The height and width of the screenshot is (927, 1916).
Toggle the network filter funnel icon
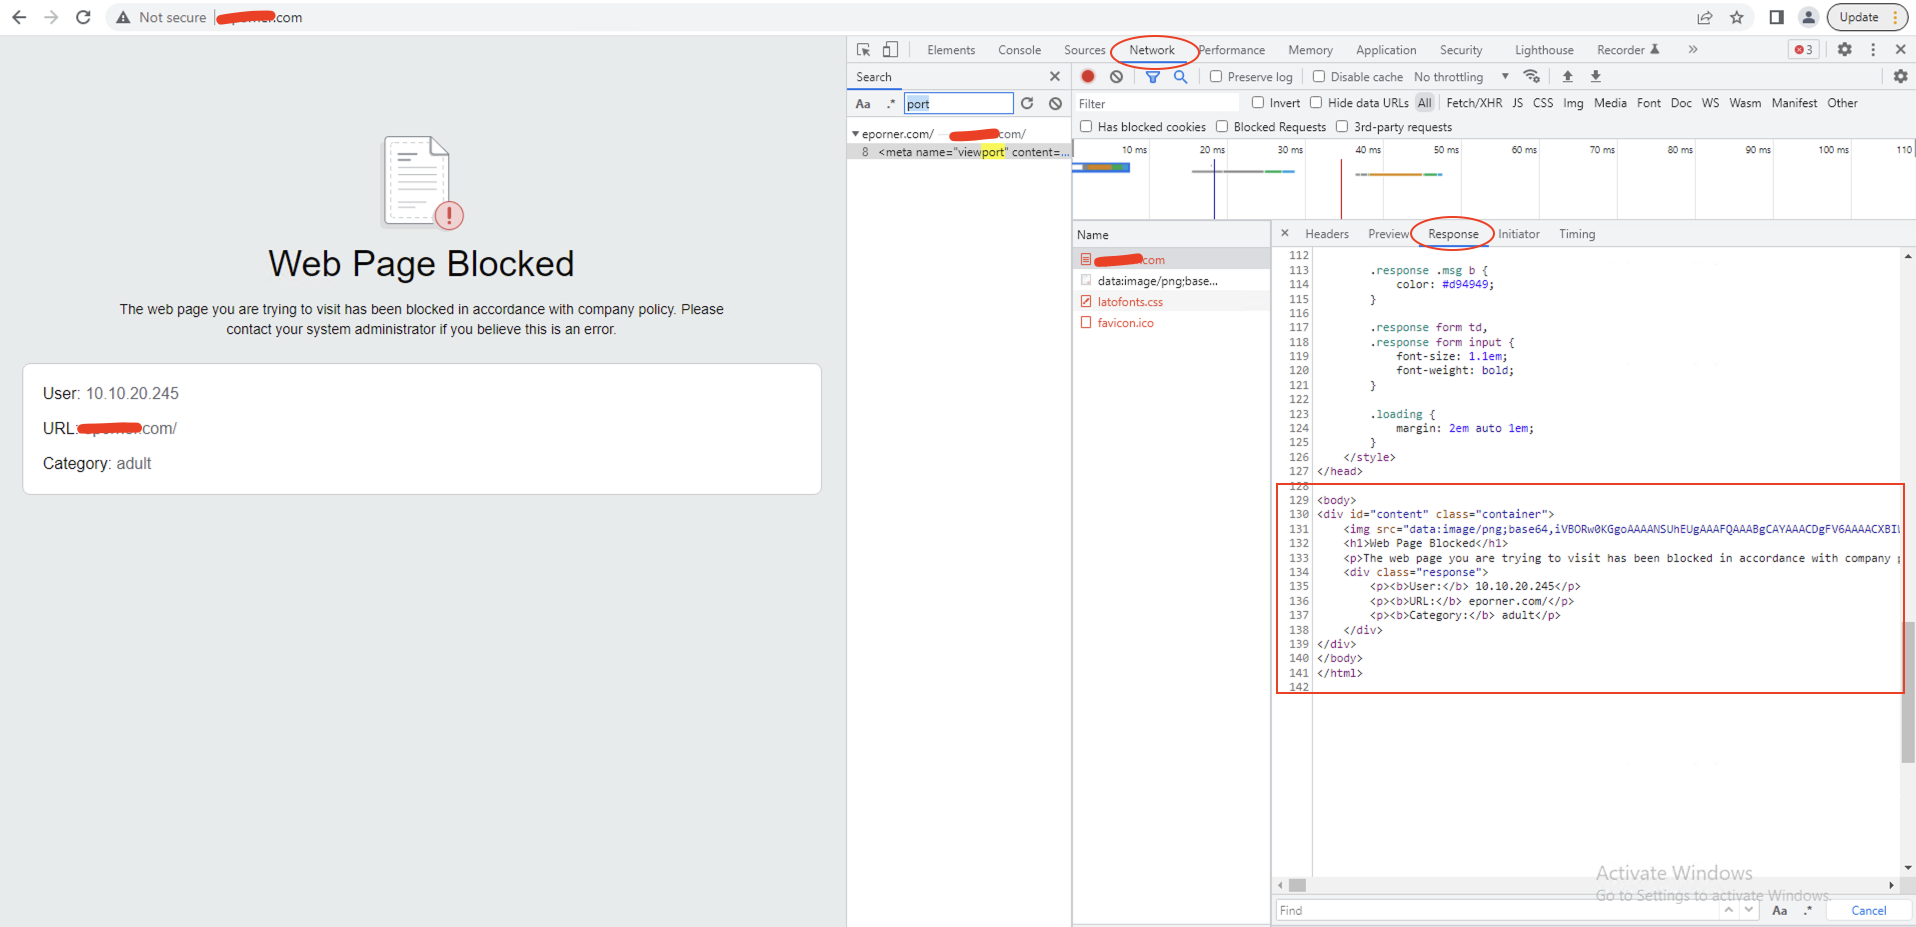(1152, 76)
